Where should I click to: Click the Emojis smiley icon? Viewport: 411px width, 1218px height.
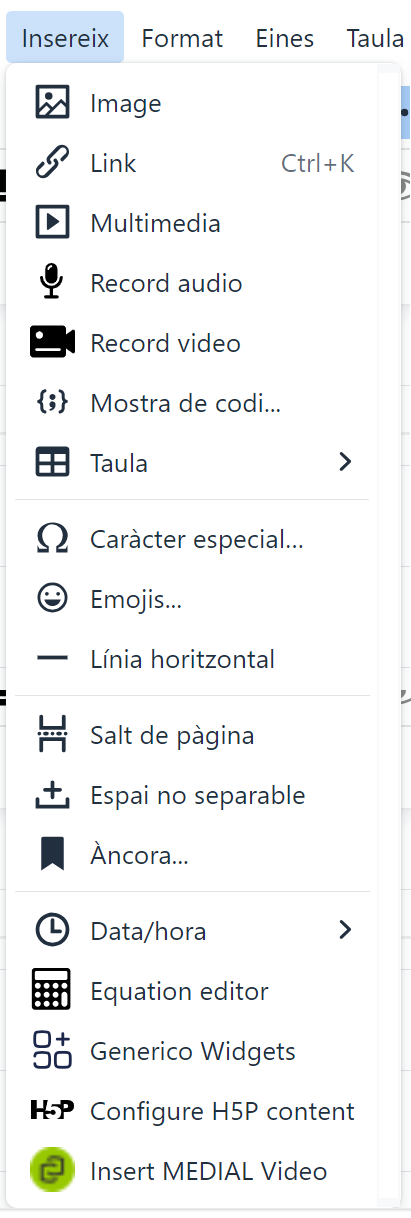click(x=52, y=599)
